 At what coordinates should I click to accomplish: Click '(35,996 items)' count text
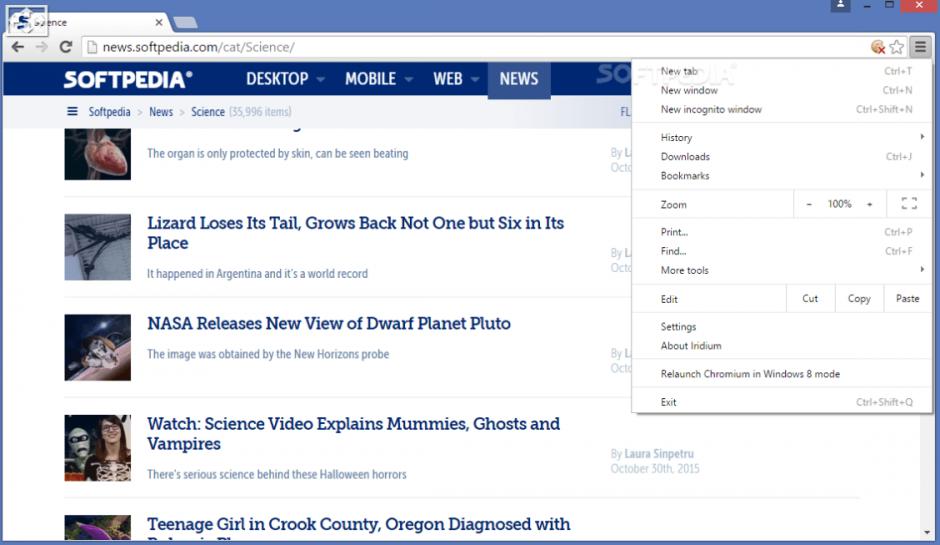click(260, 112)
